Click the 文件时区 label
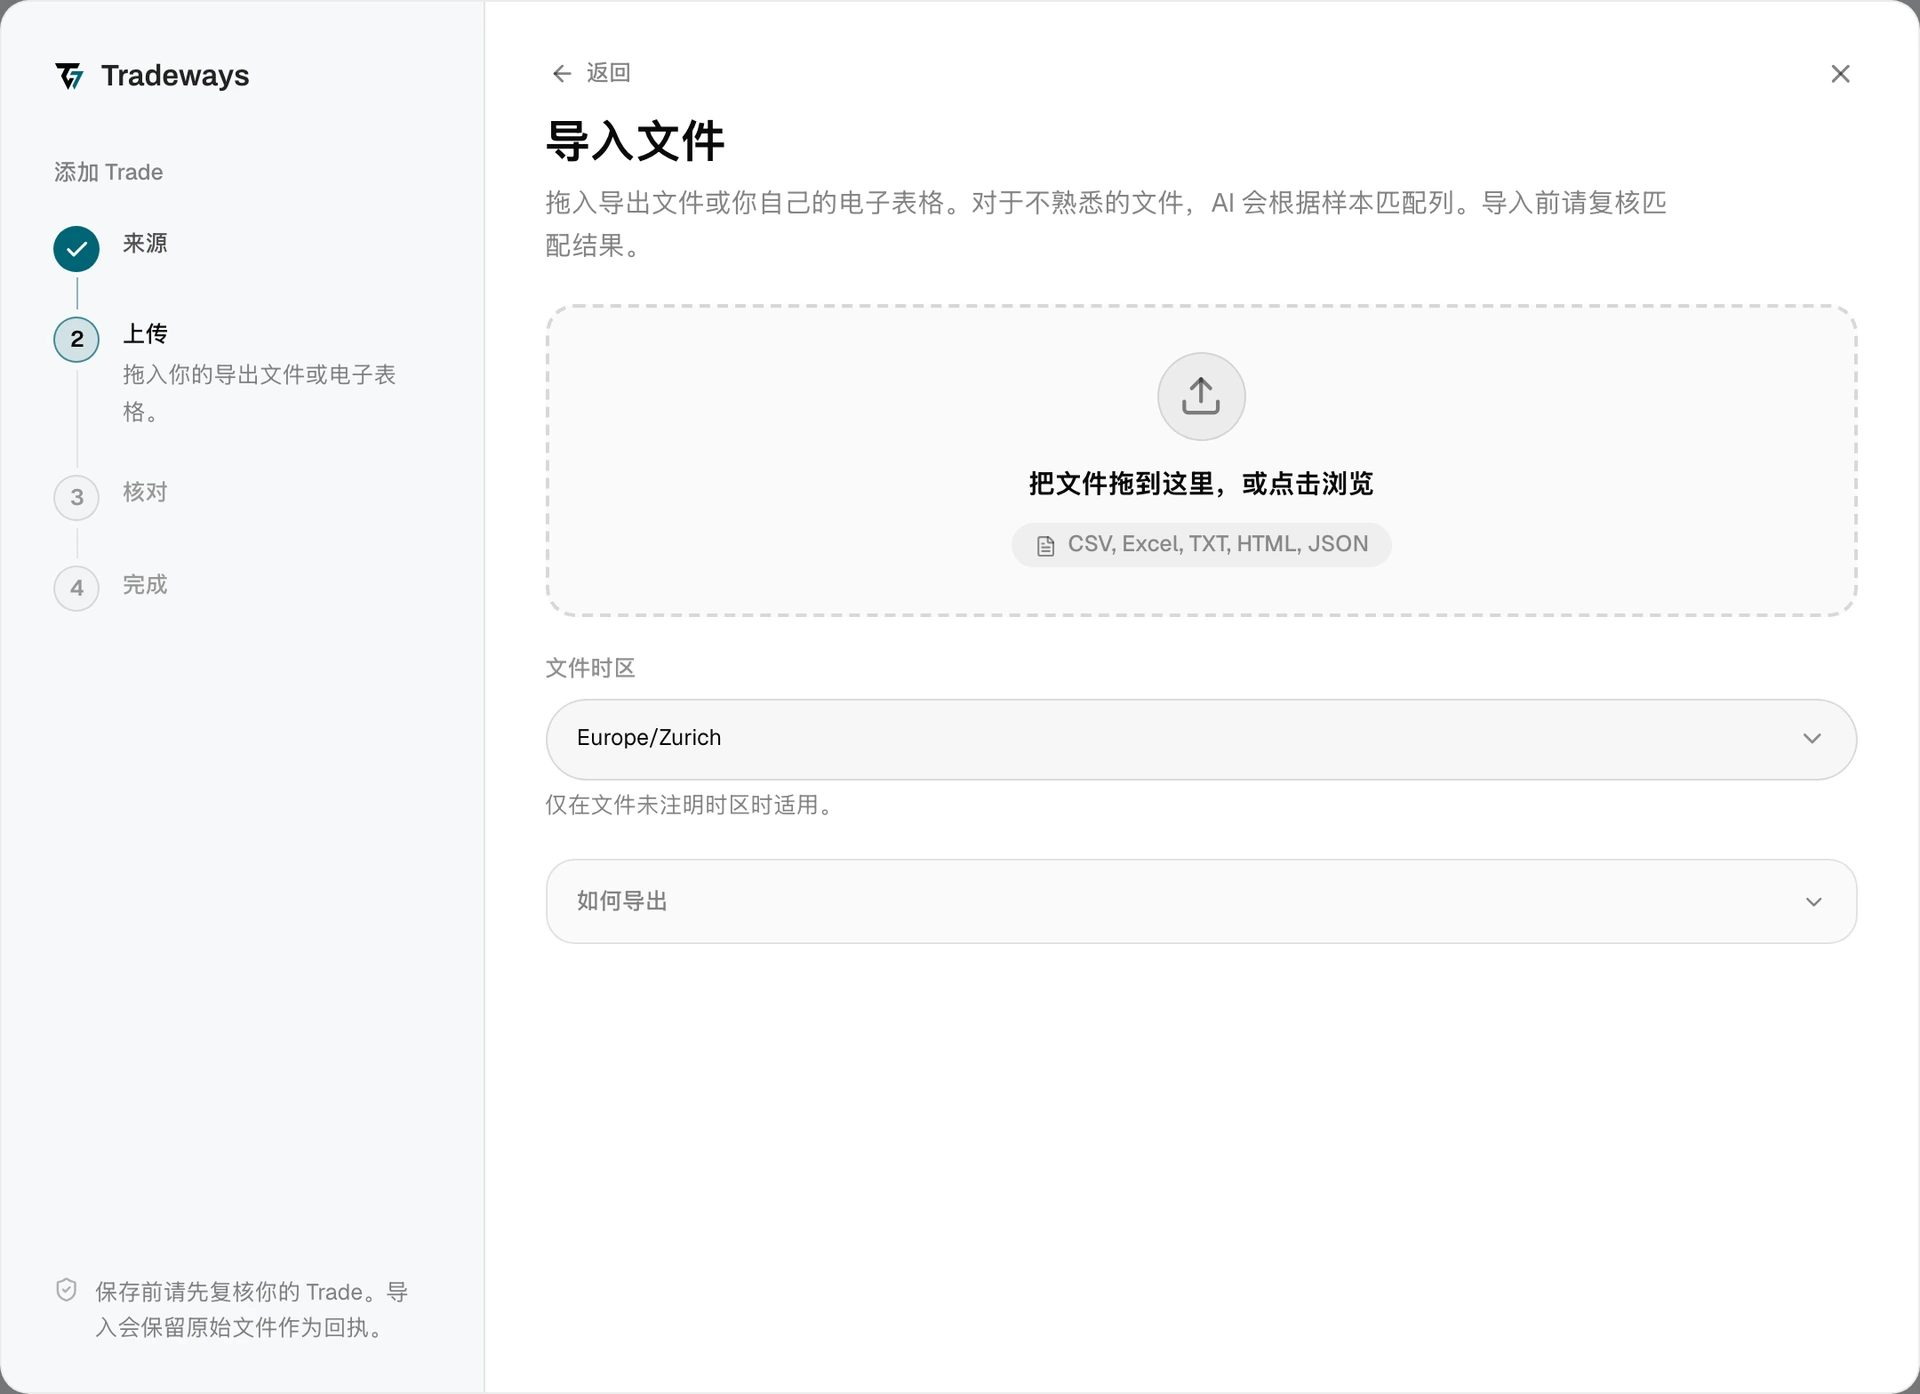The width and height of the screenshot is (1920, 1394). click(x=590, y=668)
